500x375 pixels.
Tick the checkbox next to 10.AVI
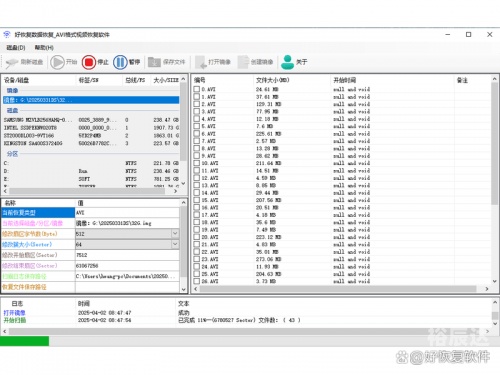coord(197,163)
